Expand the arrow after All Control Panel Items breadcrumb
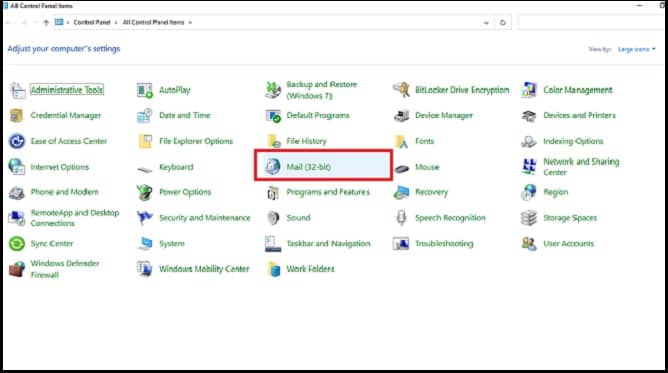Image resolution: width=668 pixels, height=373 pixels. 190,23
